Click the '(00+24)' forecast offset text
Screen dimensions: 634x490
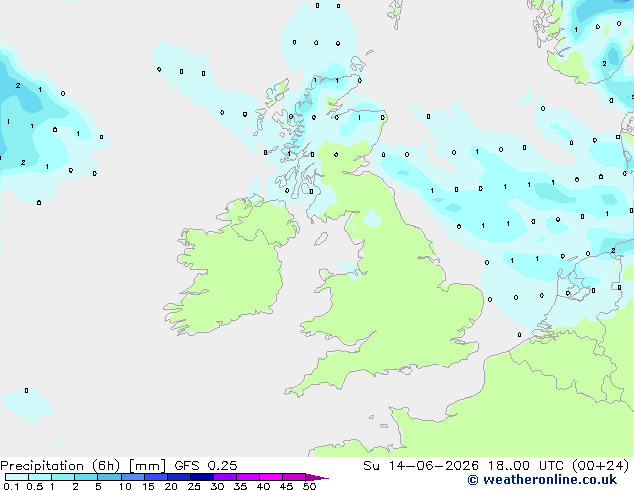point(601,466)
